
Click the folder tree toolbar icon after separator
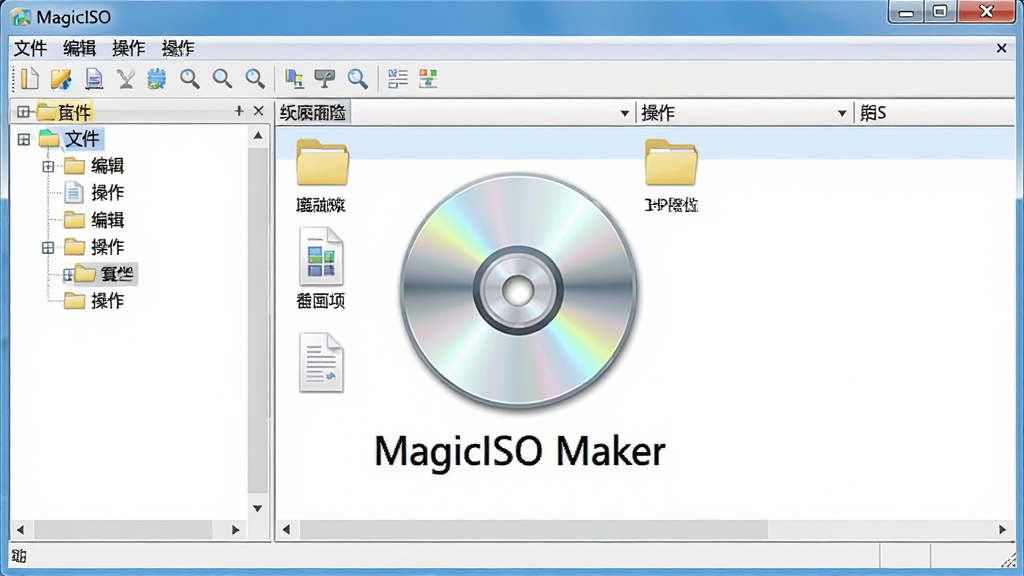tap(294, 79)
